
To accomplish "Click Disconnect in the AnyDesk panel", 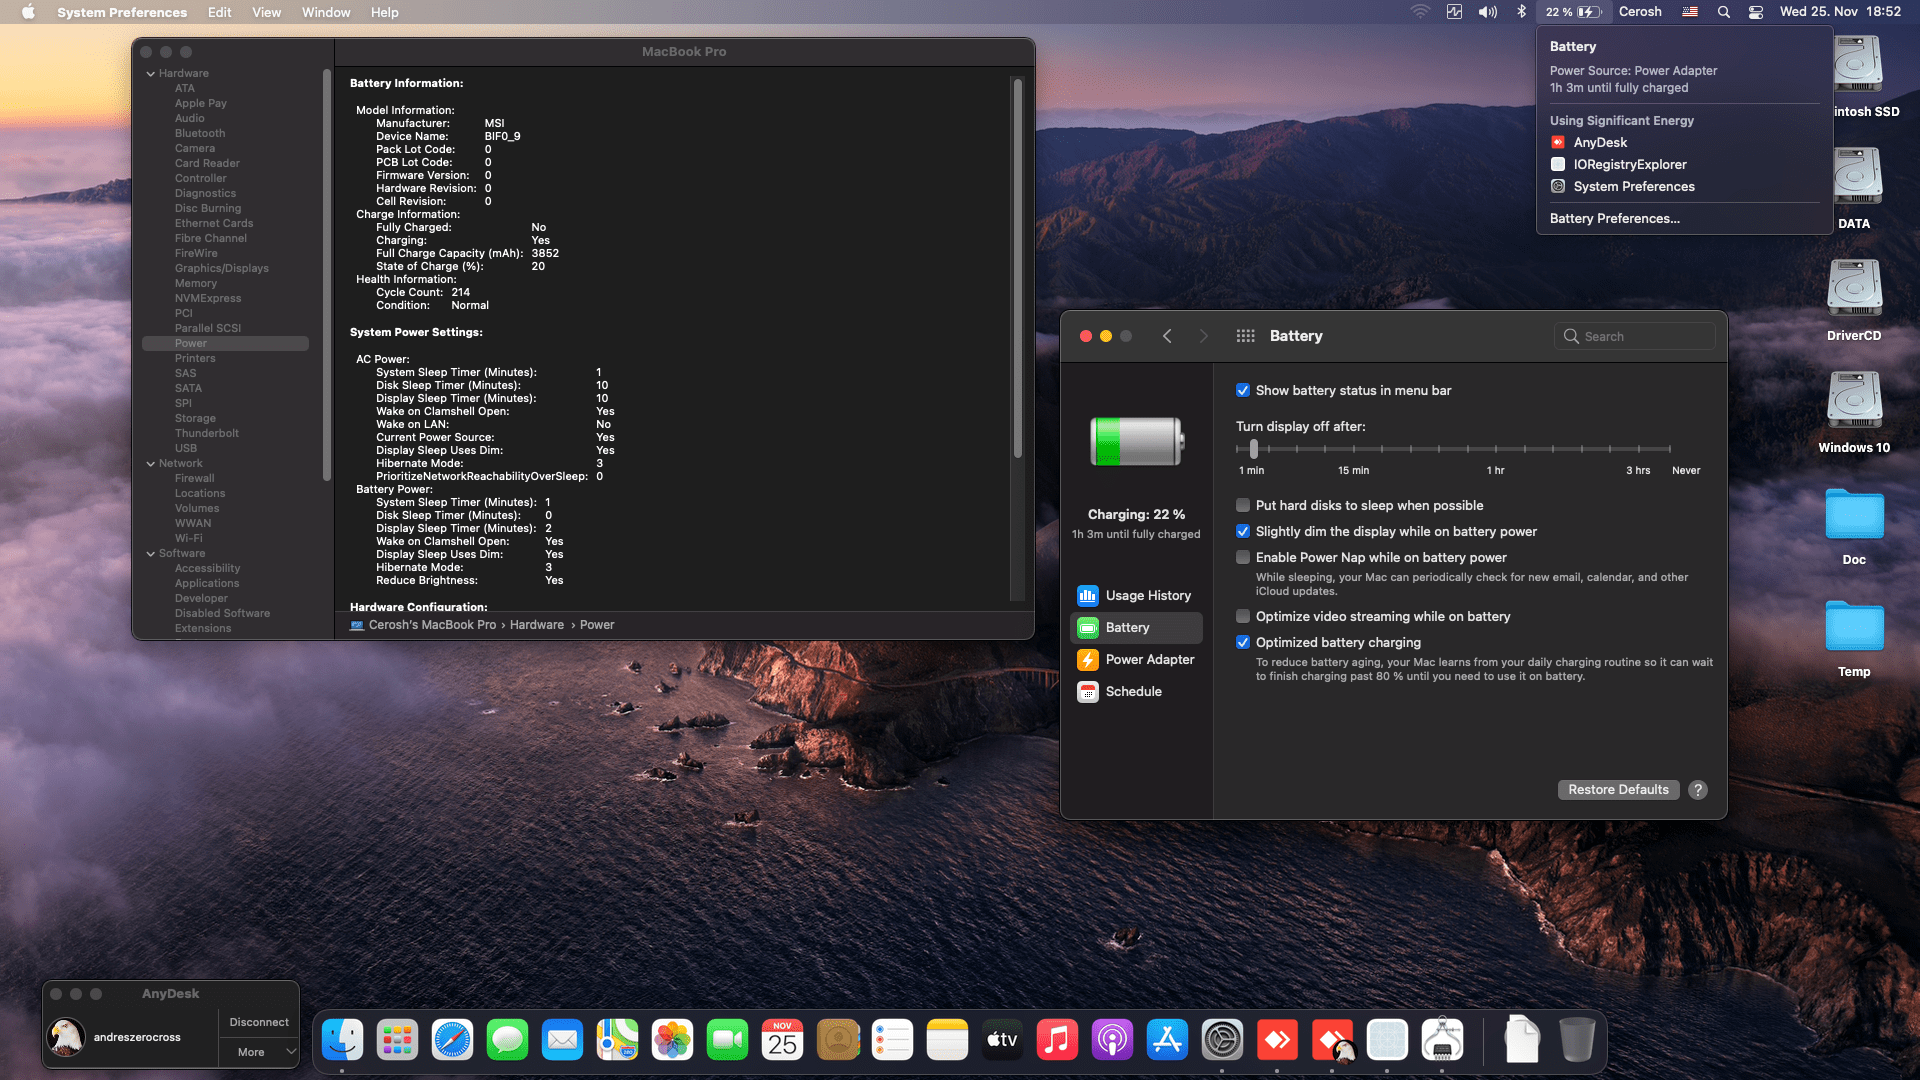I will [258, 1021].
